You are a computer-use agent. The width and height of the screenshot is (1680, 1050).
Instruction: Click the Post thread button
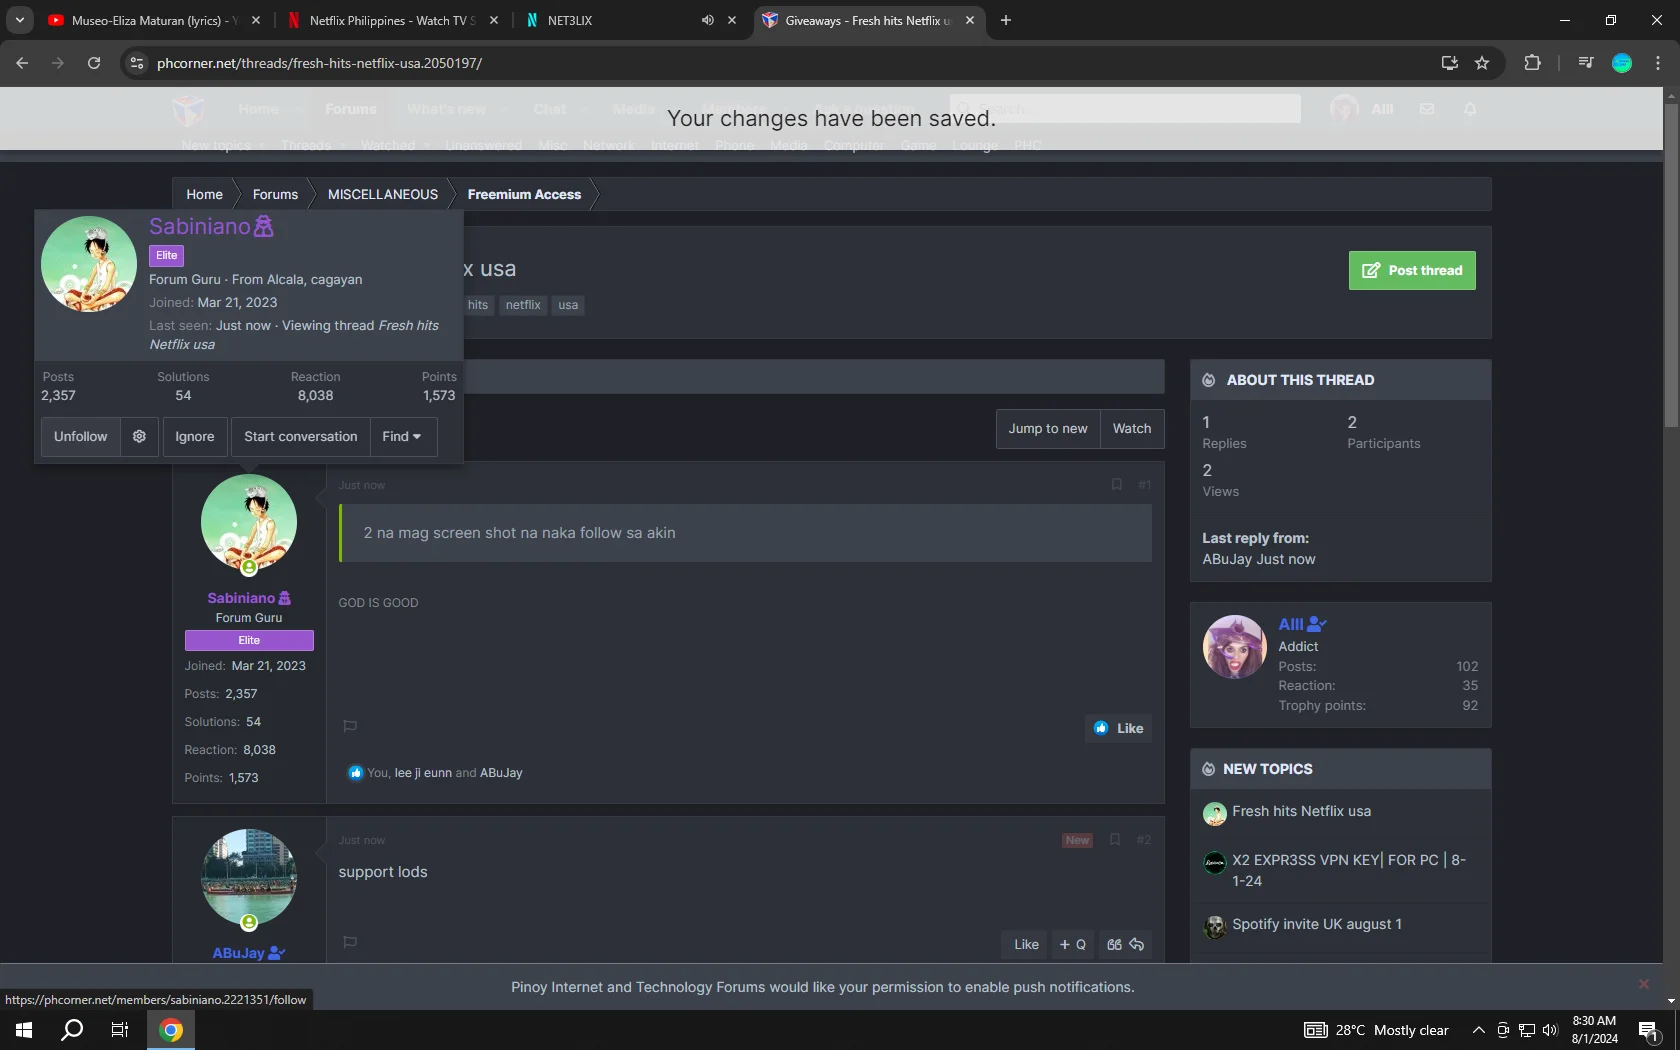click(1412, 270)
